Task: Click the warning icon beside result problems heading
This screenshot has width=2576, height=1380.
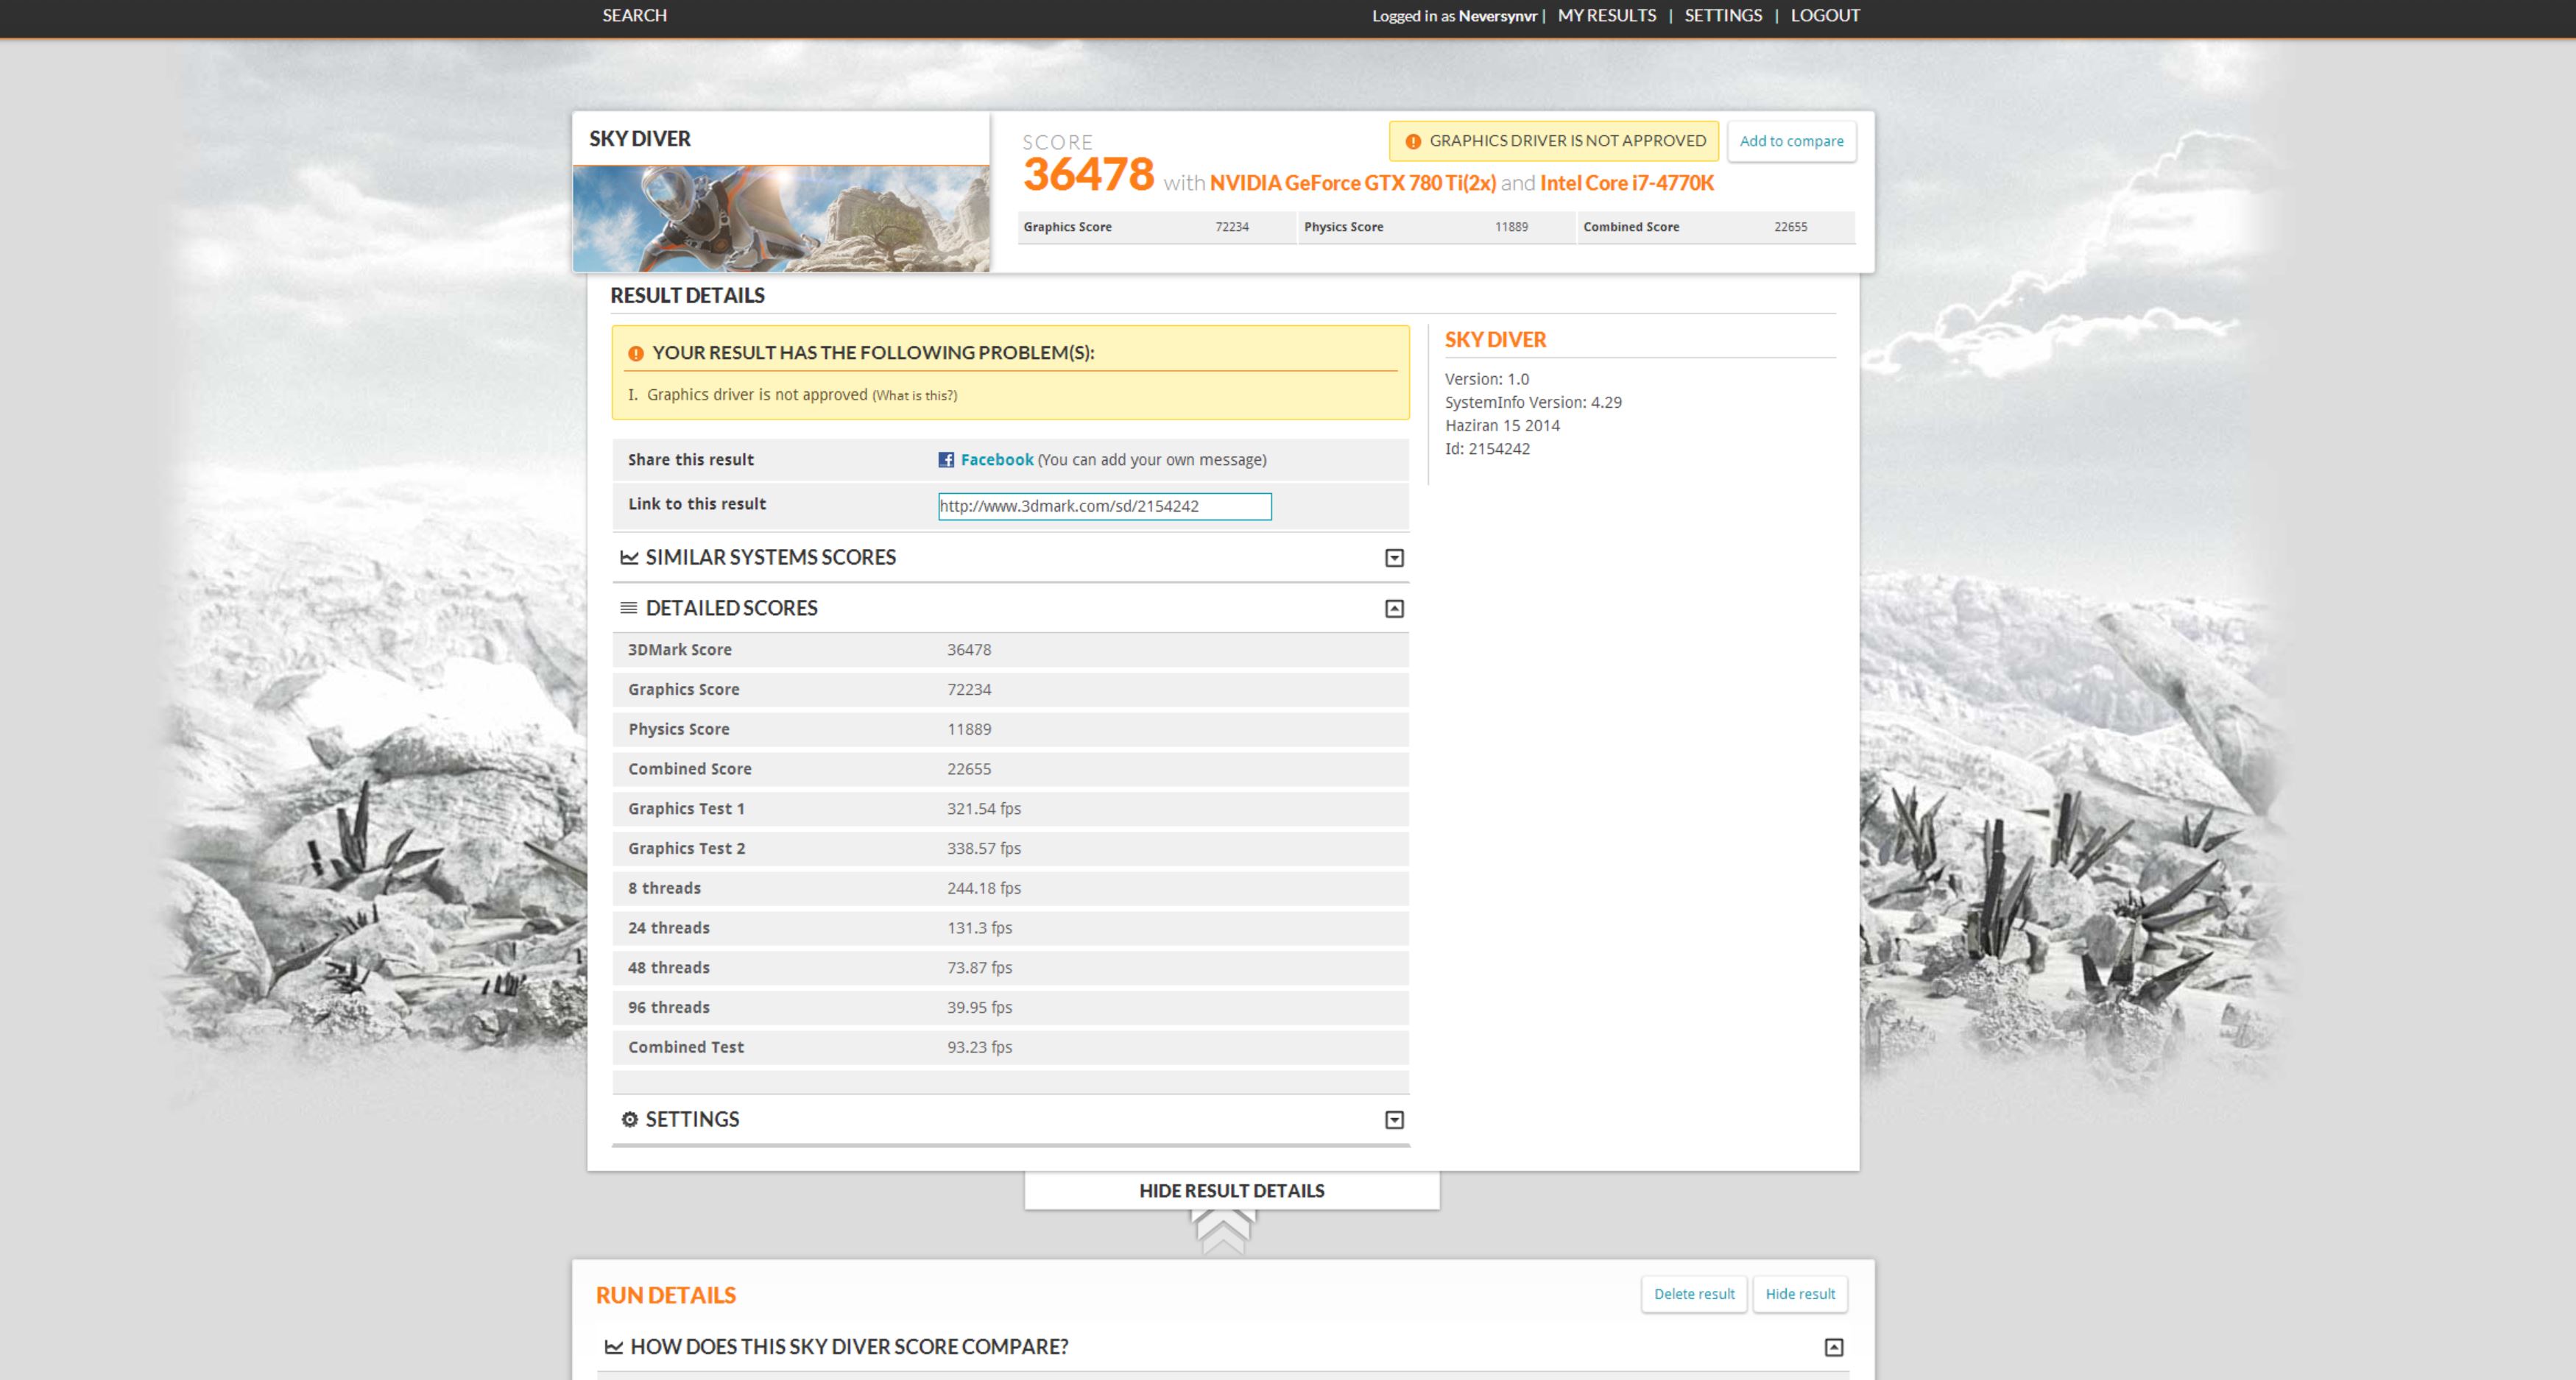Action: [x=635, y=353]
